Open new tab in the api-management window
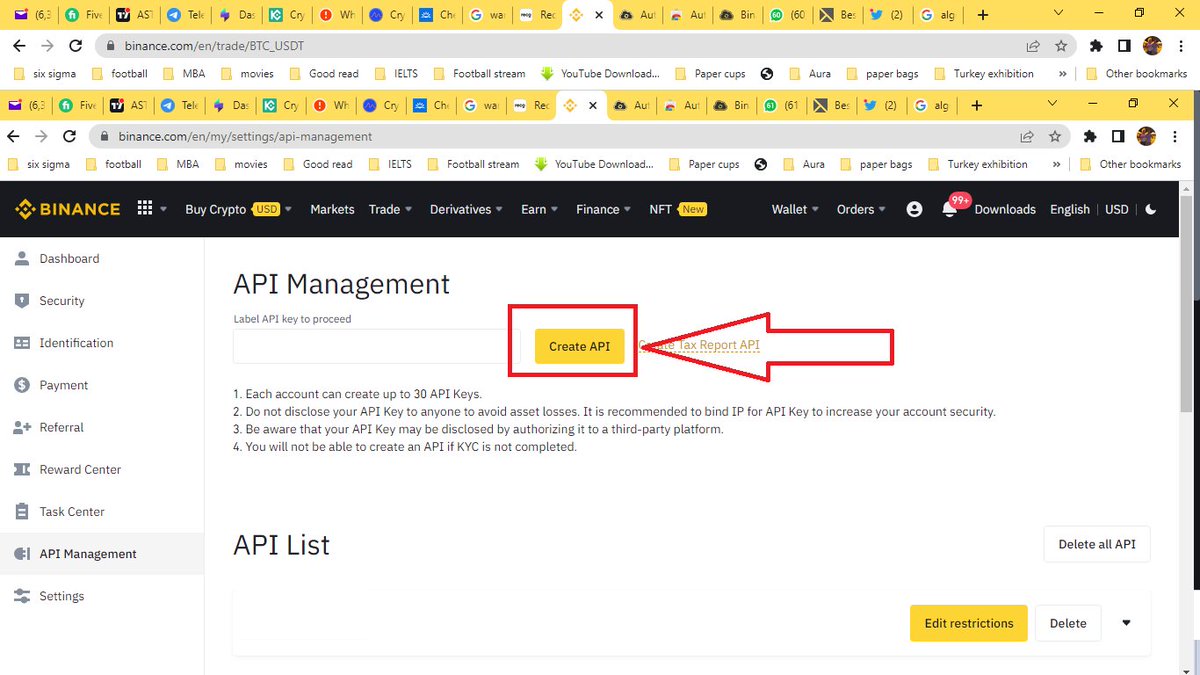The image size is (1200, 675). [x=976, y=105]
